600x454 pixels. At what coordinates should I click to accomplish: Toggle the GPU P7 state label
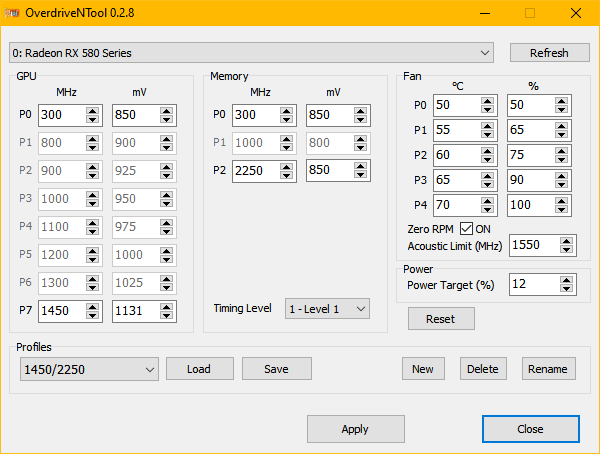(25, 310)
